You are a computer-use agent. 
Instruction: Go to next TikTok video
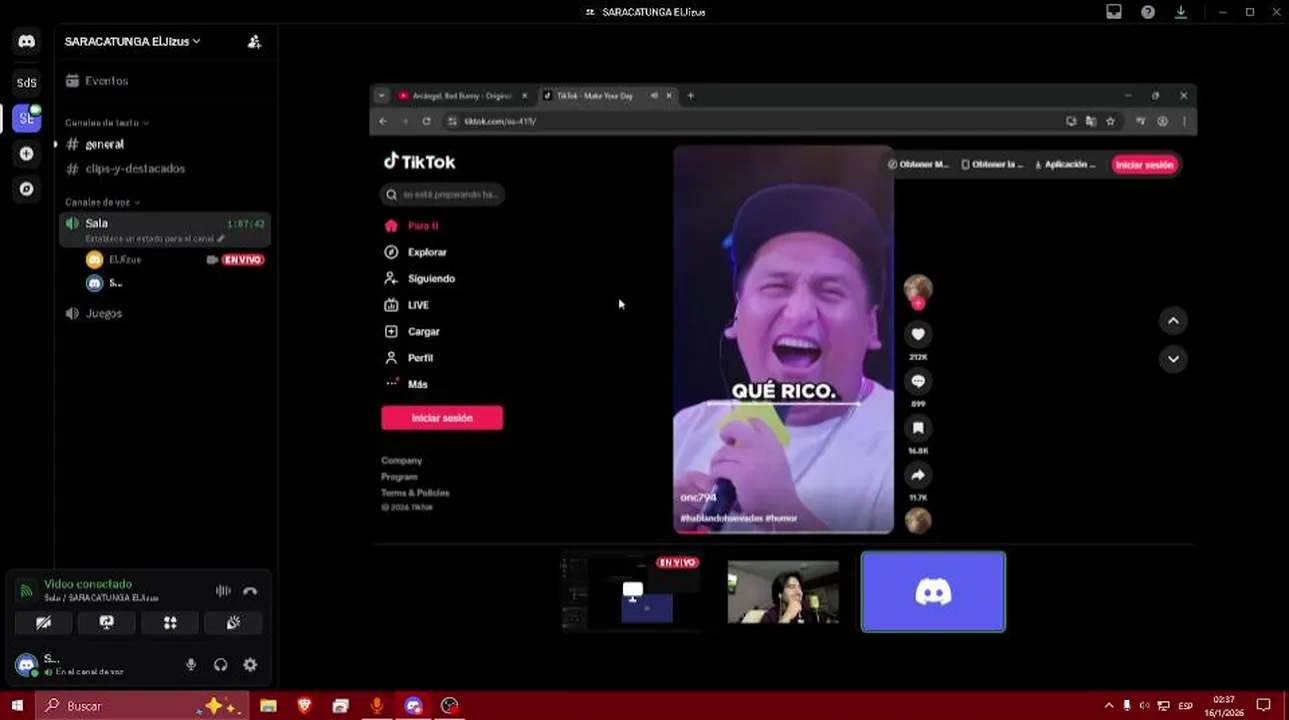(x=1173, y=359)
